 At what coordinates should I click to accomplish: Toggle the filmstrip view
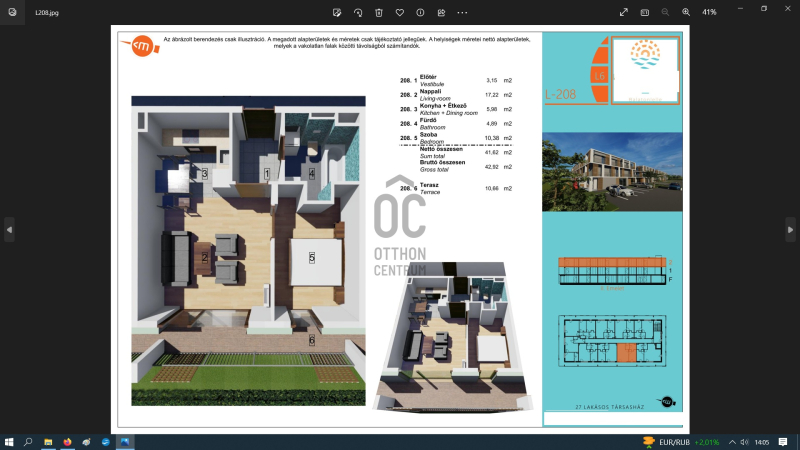[644, 12]
